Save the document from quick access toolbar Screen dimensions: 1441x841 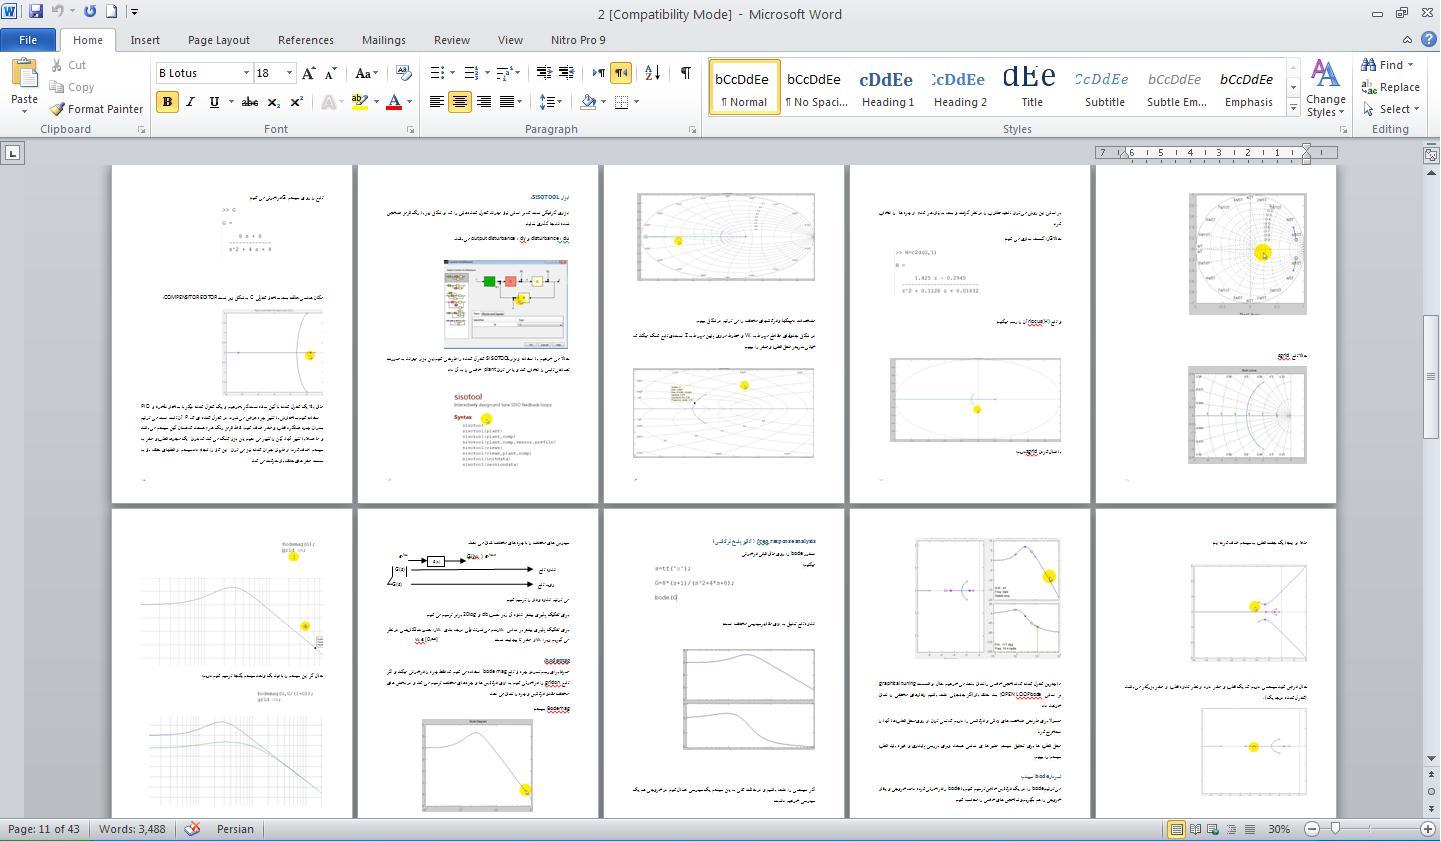tap(36, 12)
